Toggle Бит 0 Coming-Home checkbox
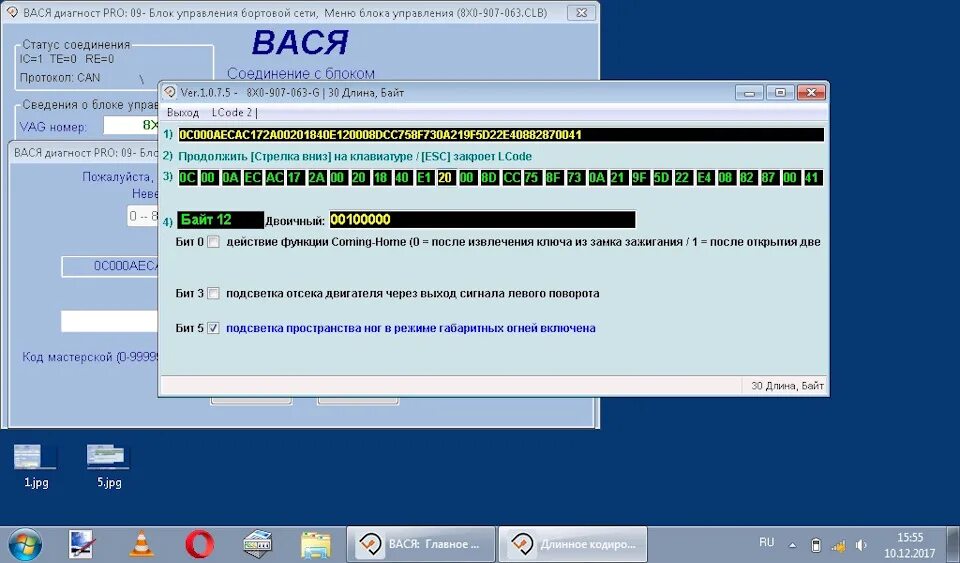960x563 pixels. 213,242
